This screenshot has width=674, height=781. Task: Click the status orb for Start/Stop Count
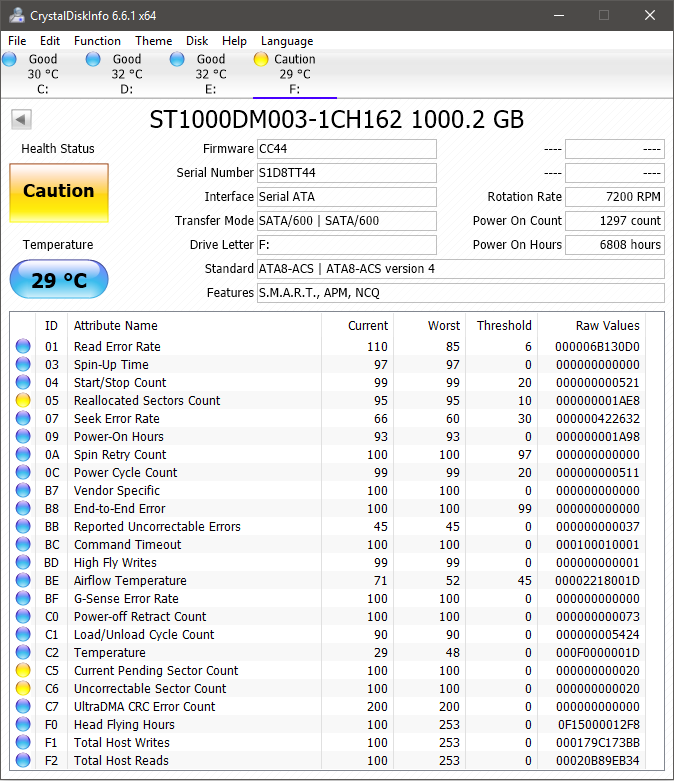point(23,383)
